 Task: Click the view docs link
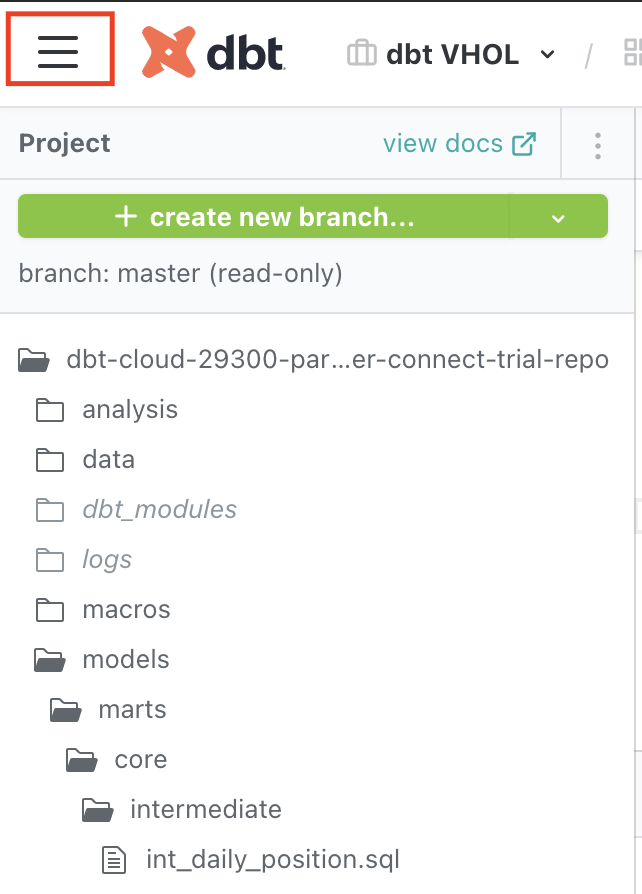(x=459, y=144)
